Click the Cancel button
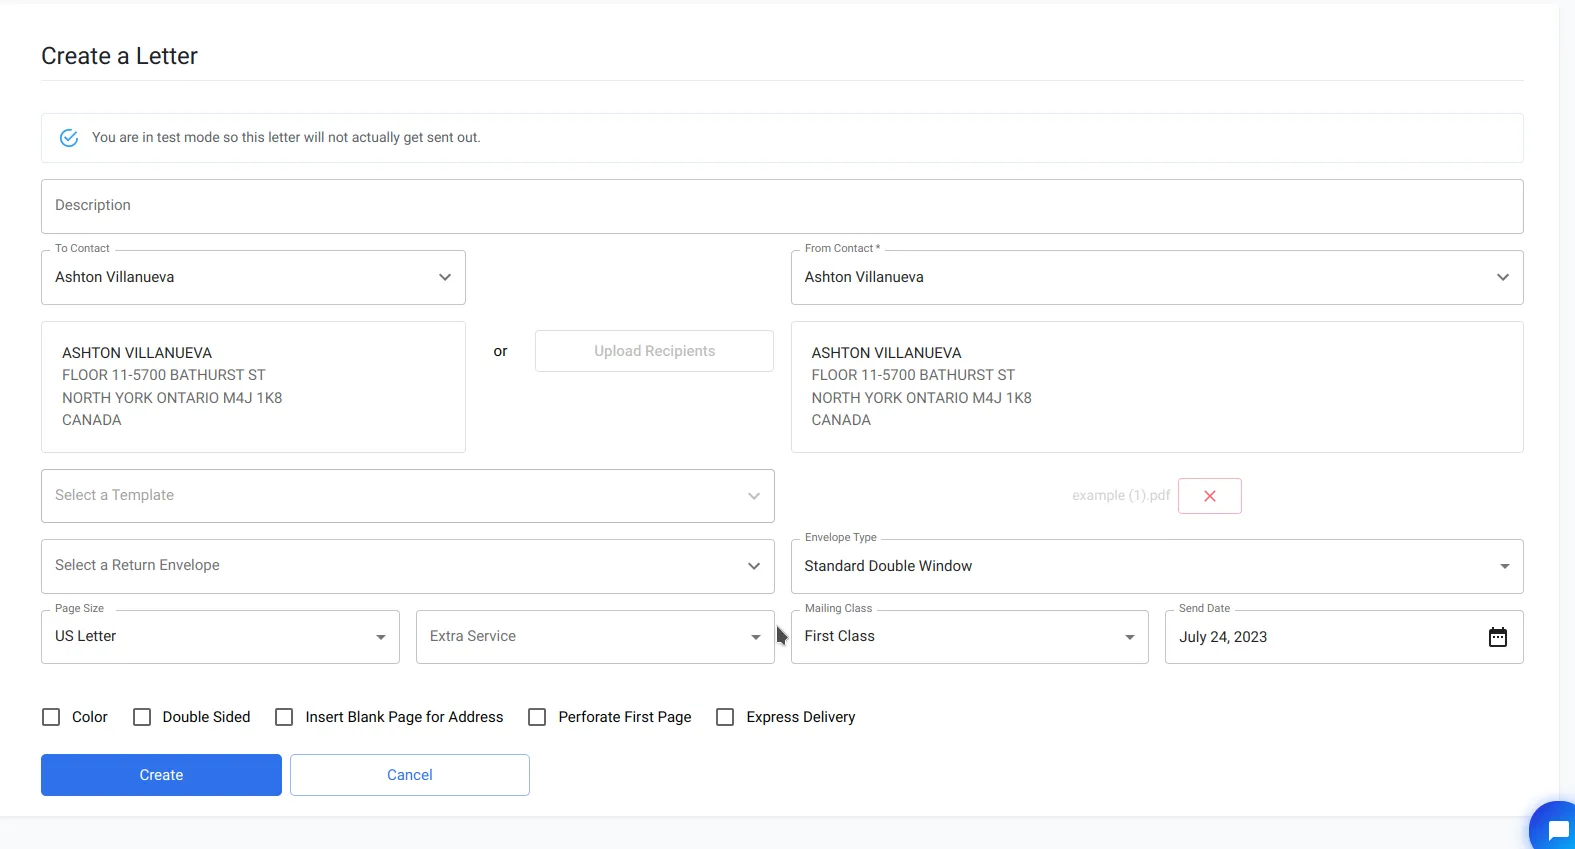 pyautogui.click(x=410, y=775)
